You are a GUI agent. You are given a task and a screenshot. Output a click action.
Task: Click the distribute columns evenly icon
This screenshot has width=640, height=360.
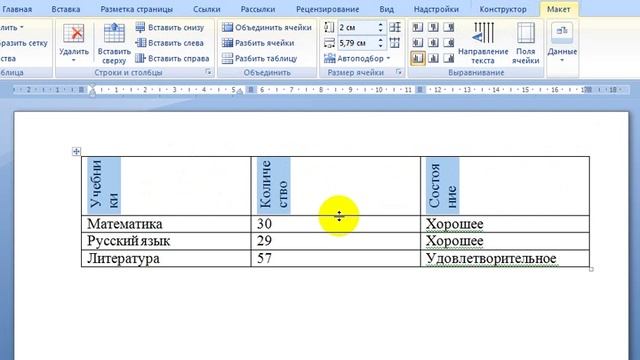[395, 42]
